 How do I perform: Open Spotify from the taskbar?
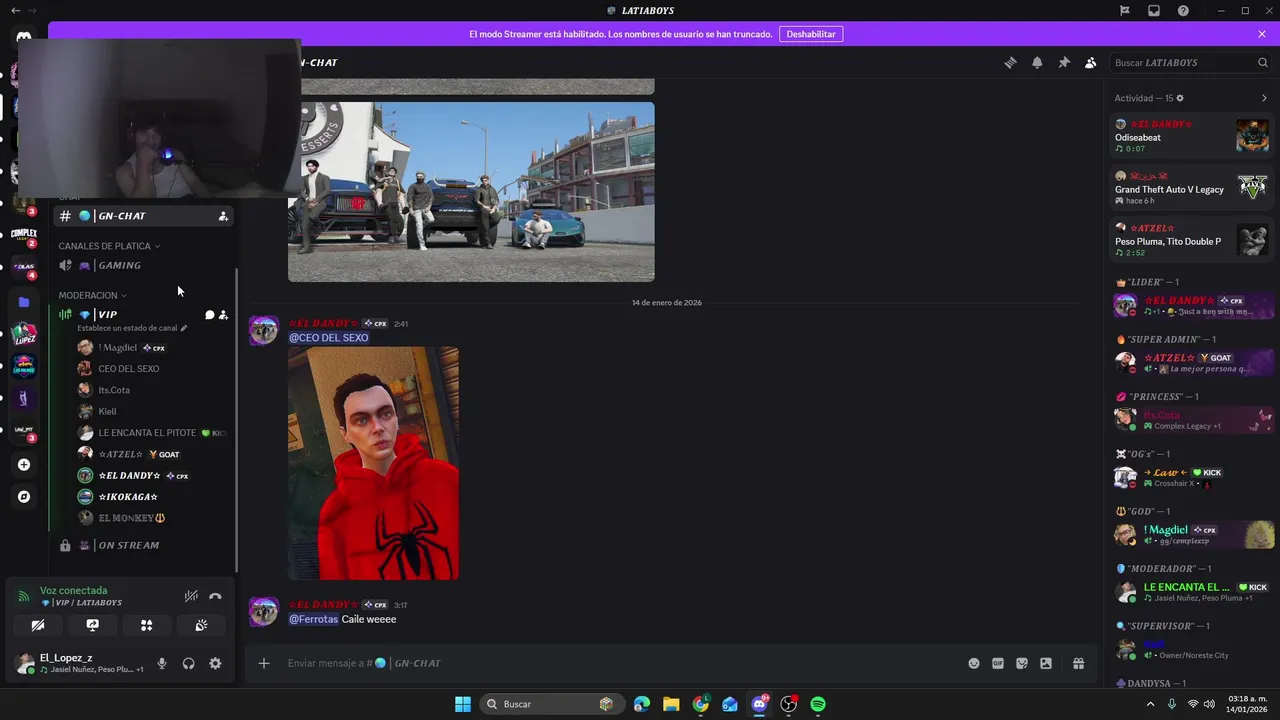click(818, 704)
